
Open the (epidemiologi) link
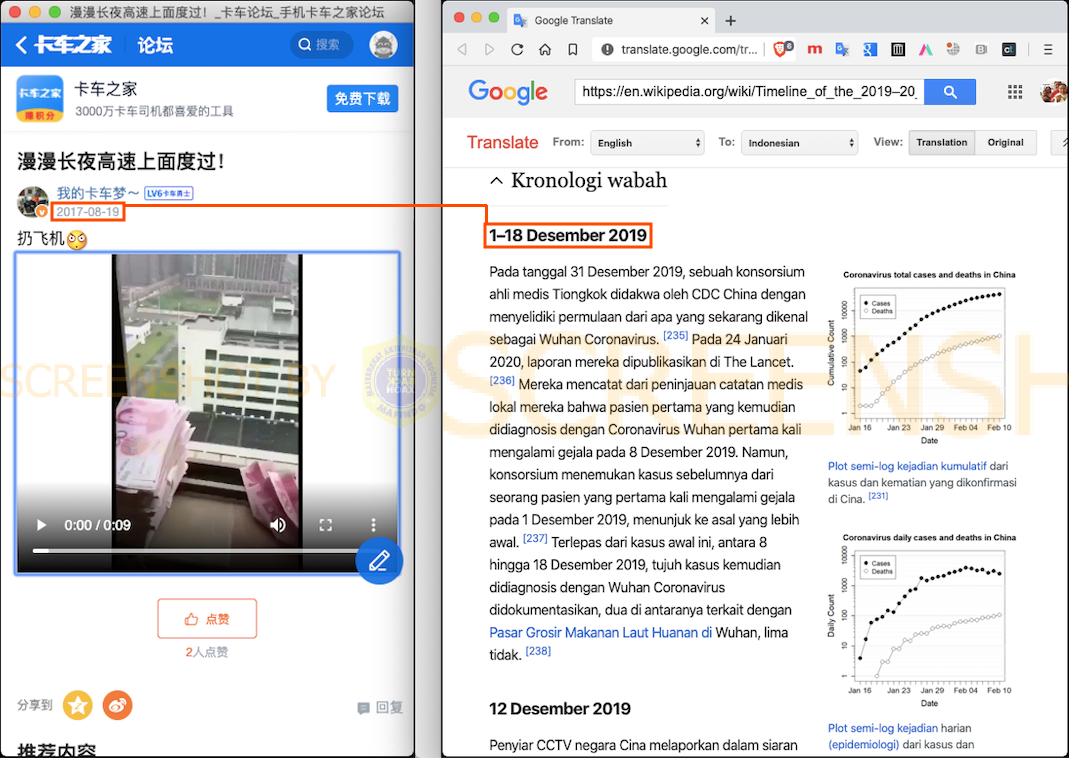[x=863, y=744]
